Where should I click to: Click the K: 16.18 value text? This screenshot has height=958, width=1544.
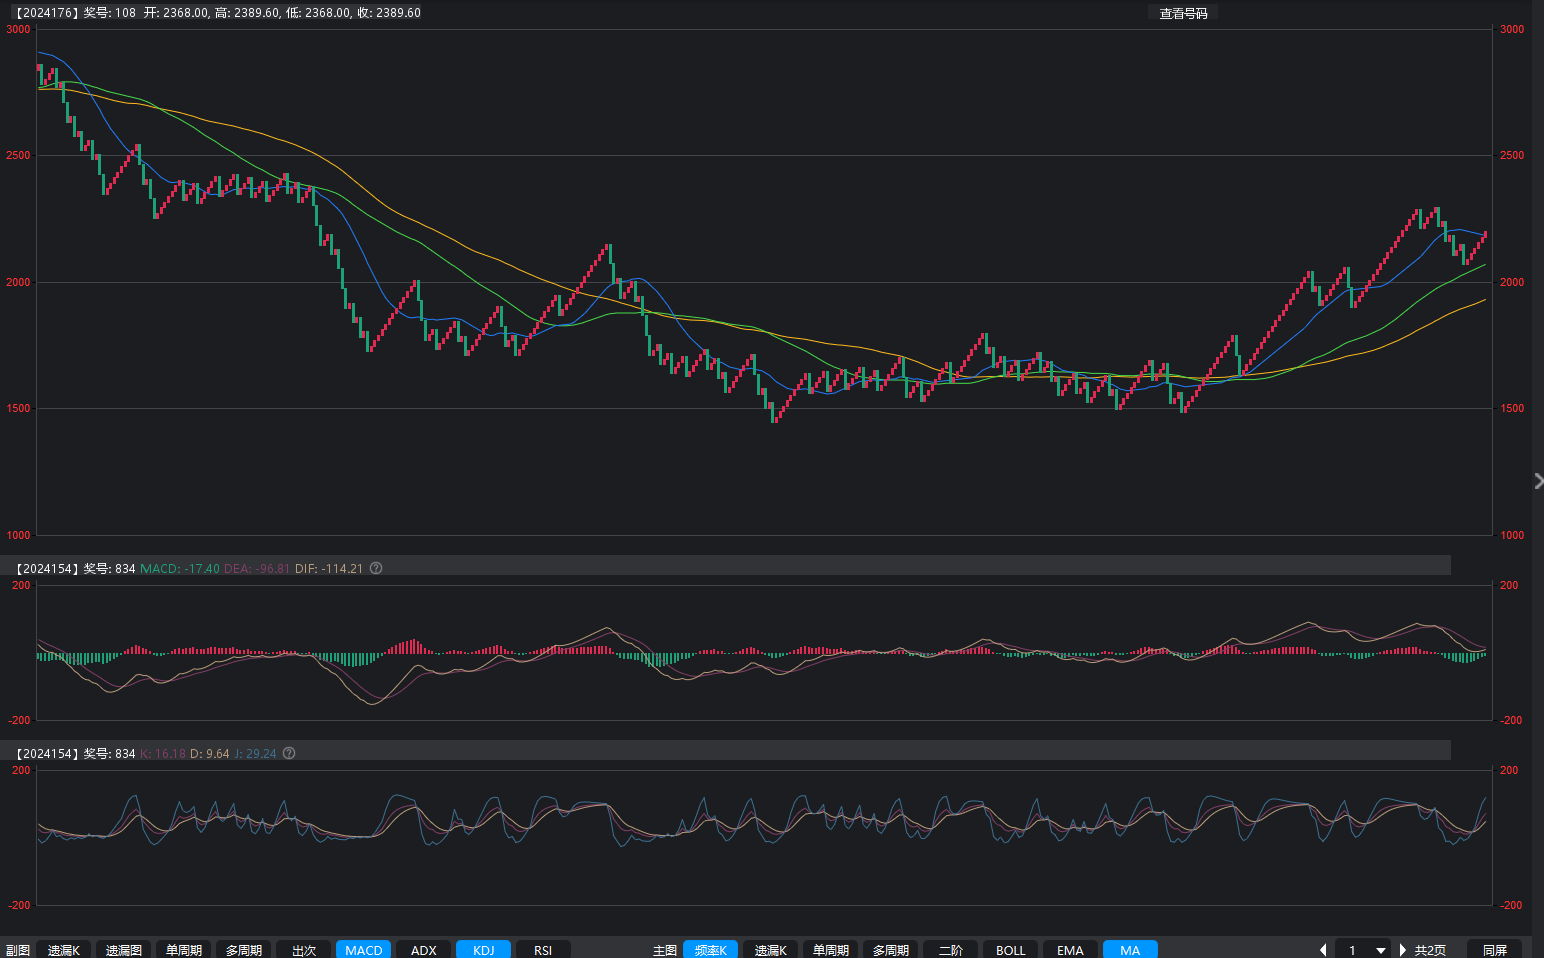pyautogui.click(x=163, y=753)
